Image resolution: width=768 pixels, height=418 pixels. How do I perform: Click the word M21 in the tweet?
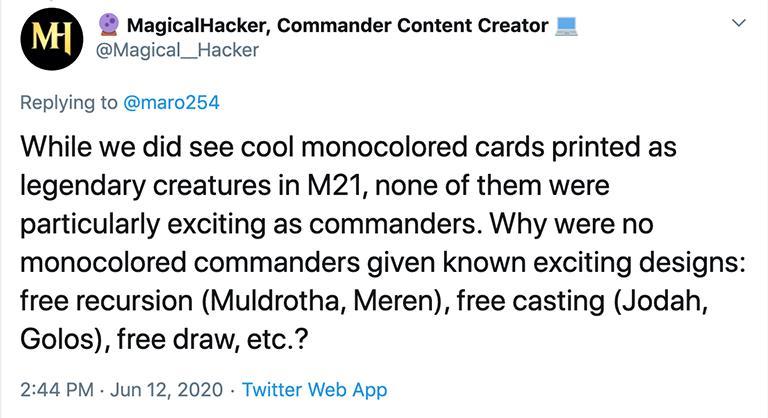coord(337,186)
